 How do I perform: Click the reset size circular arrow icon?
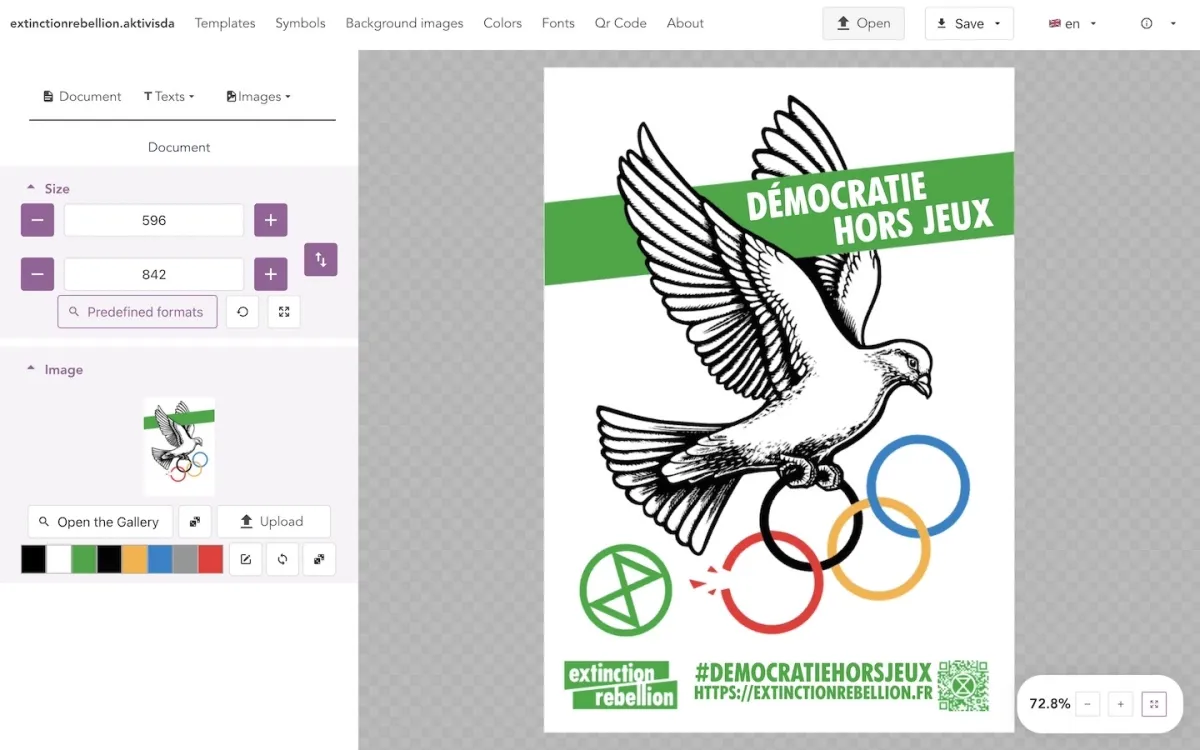pyautogui.click(x=242, y=312)
